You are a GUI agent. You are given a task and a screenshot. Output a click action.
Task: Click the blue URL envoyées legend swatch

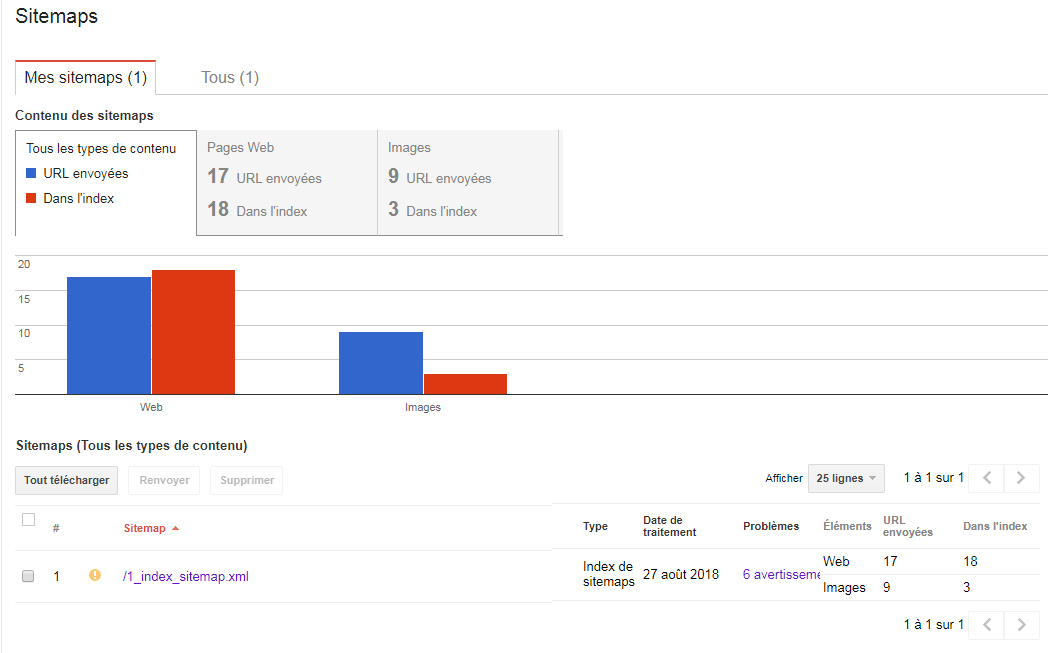coord(31,173)
